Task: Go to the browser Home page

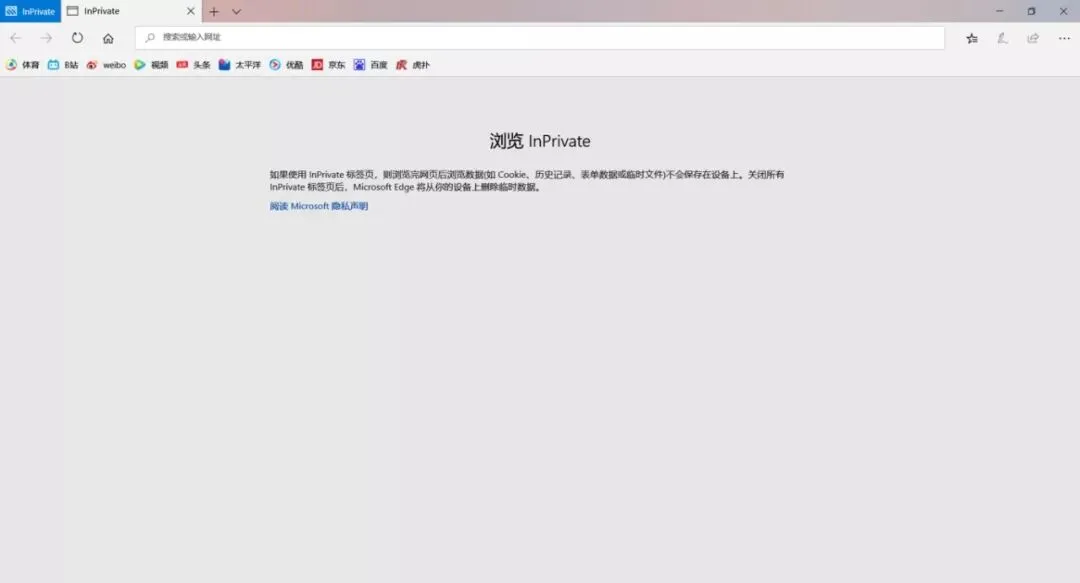Action: (108, 37)
